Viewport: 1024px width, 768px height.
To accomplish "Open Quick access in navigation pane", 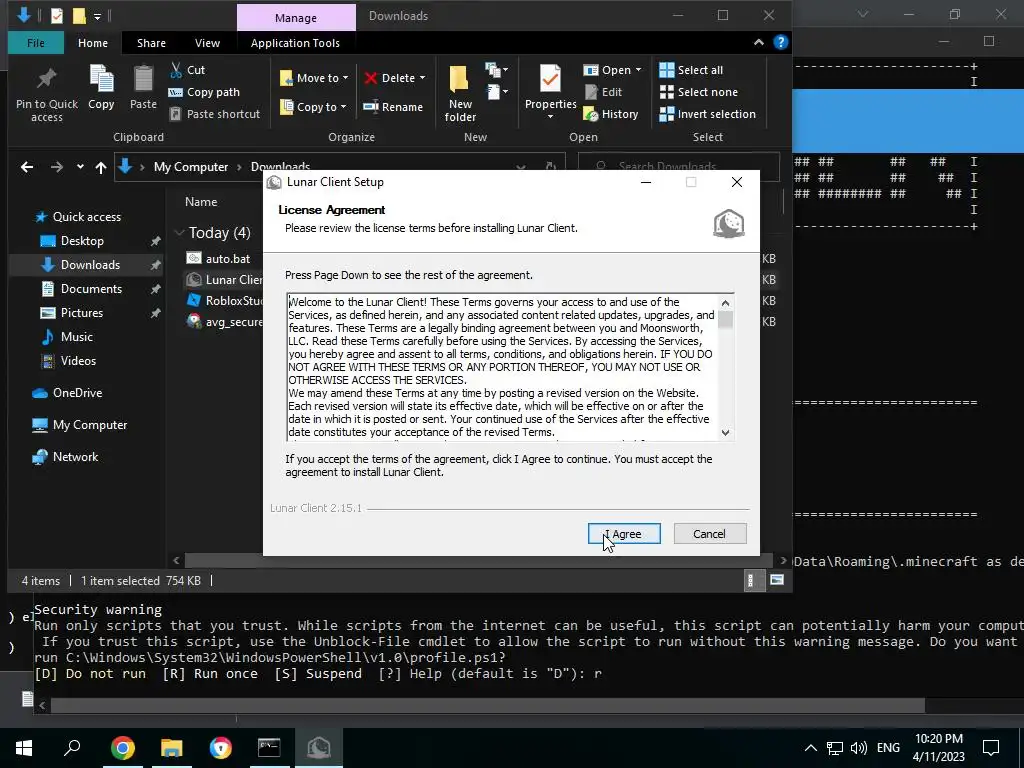I will (x=78, y=217).
